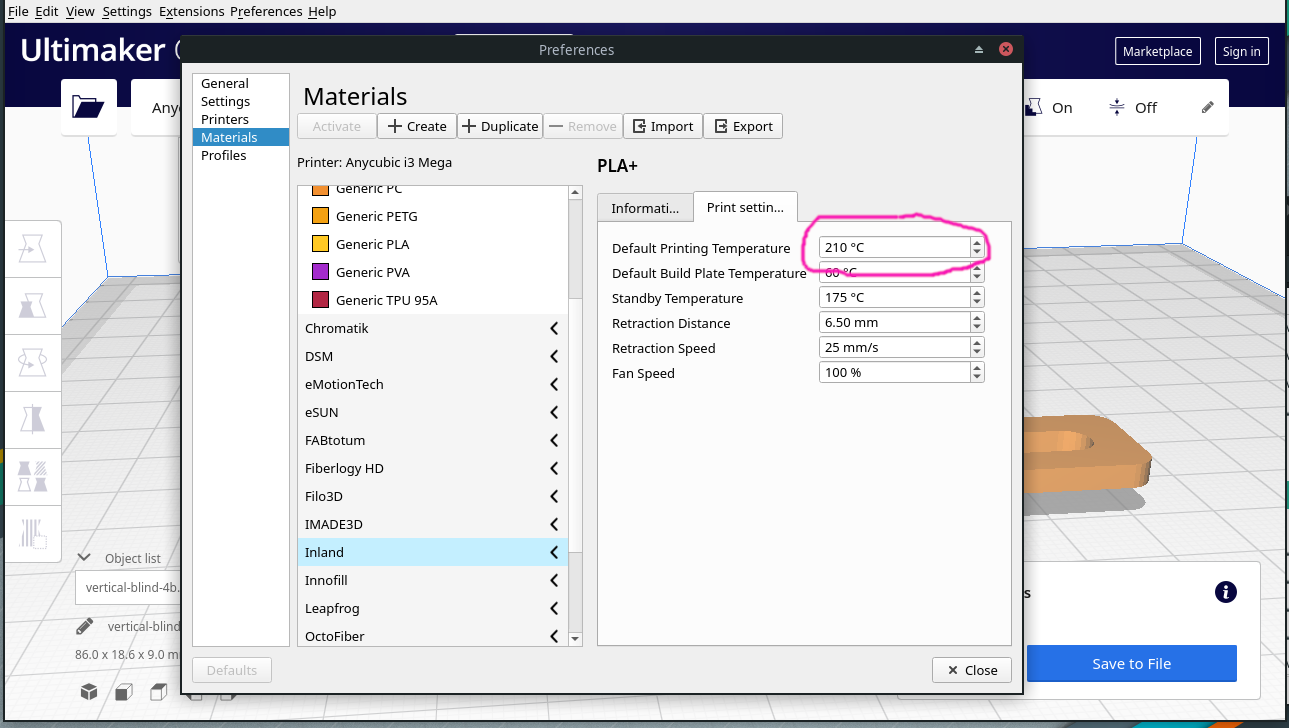This screenshot has height=728, width=1289.
Task: Open the Help menu
Action: [322, 11]
